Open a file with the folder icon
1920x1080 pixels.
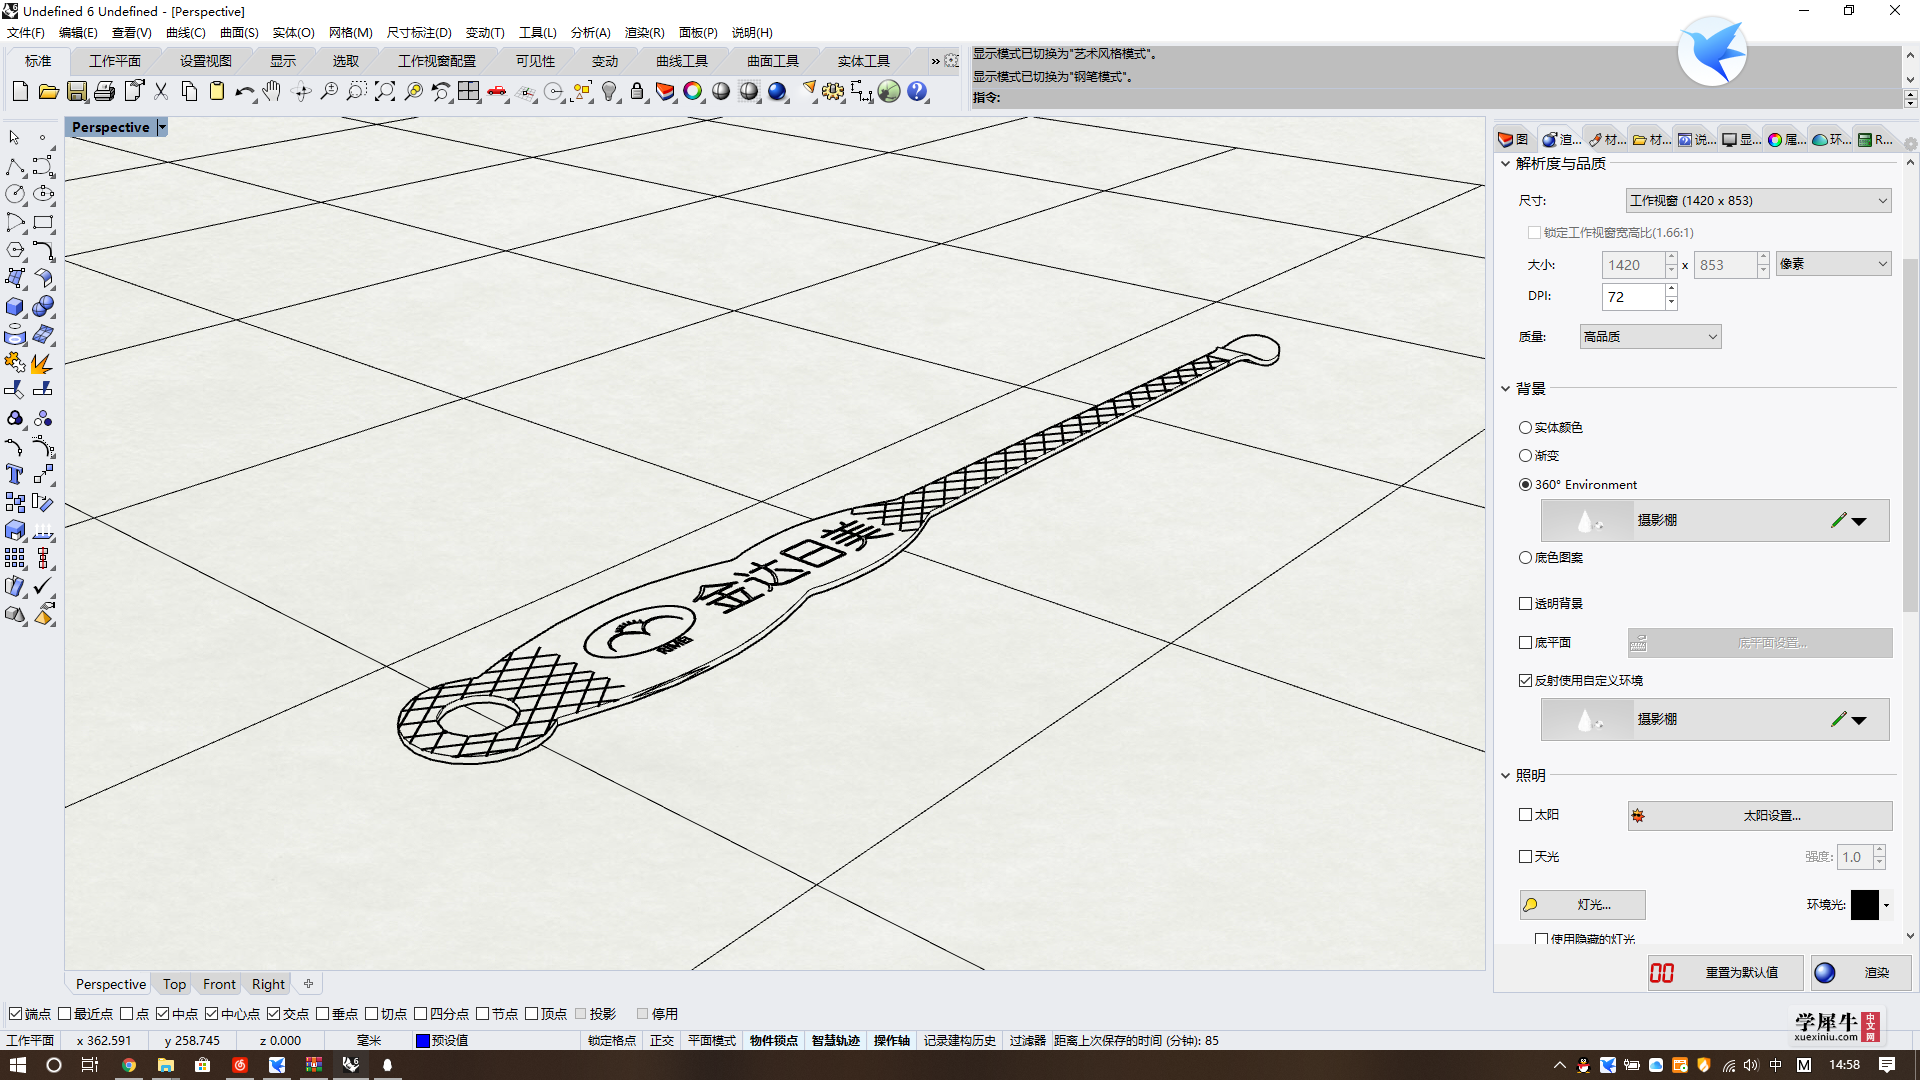(48, 92)
